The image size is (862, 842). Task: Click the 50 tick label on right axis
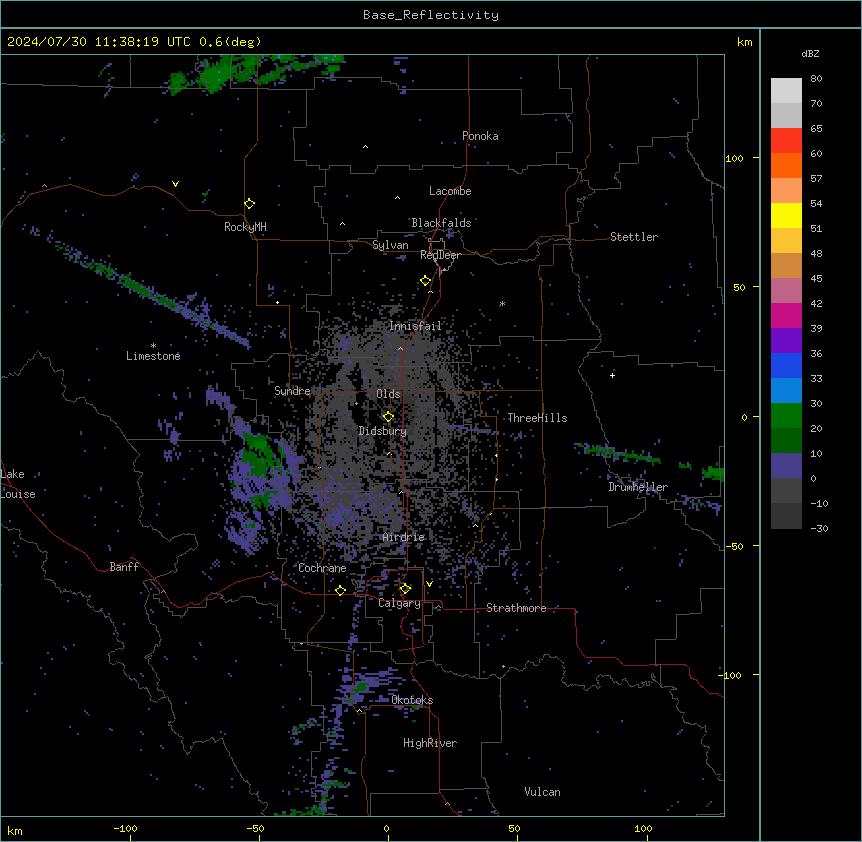pyautogui.click(x=739, y=287)
